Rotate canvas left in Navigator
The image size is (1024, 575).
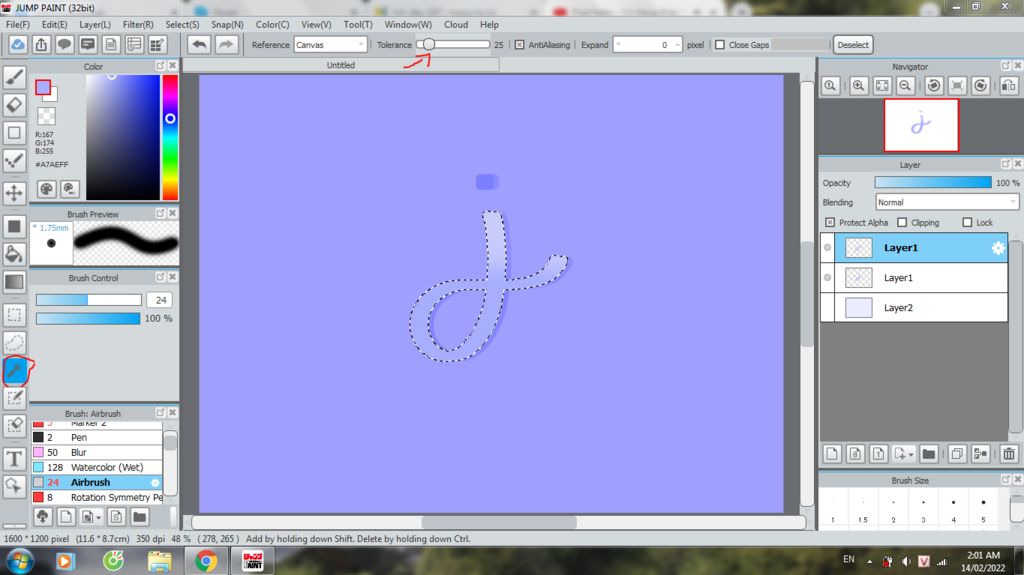point(934,86)
